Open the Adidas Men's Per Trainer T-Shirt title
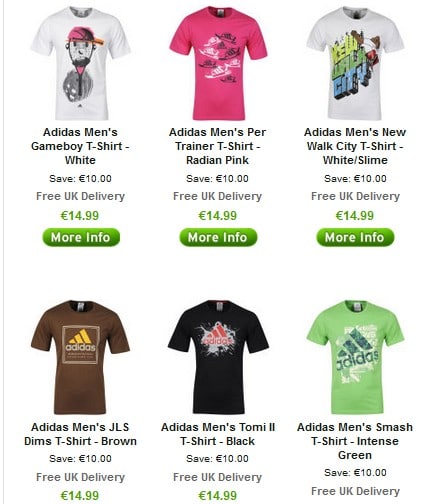This screenshot has width=430, height=504. pyautogui.click(x=217, y=146)
